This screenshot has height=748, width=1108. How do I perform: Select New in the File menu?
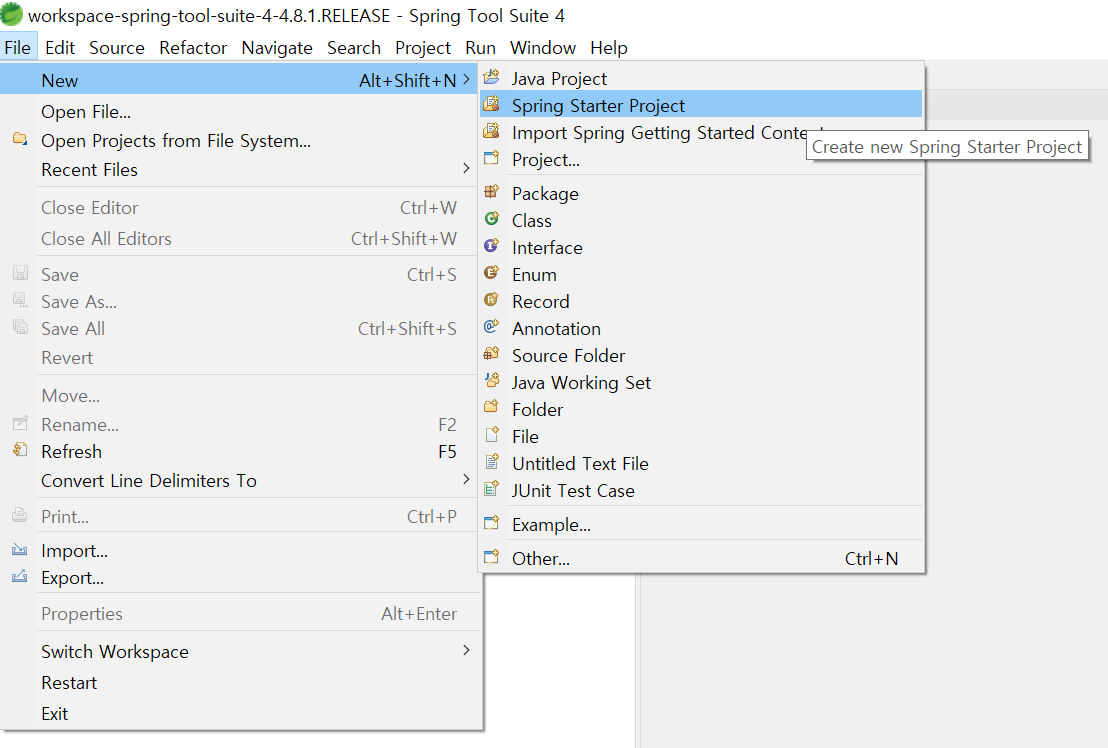pos(240,80)
